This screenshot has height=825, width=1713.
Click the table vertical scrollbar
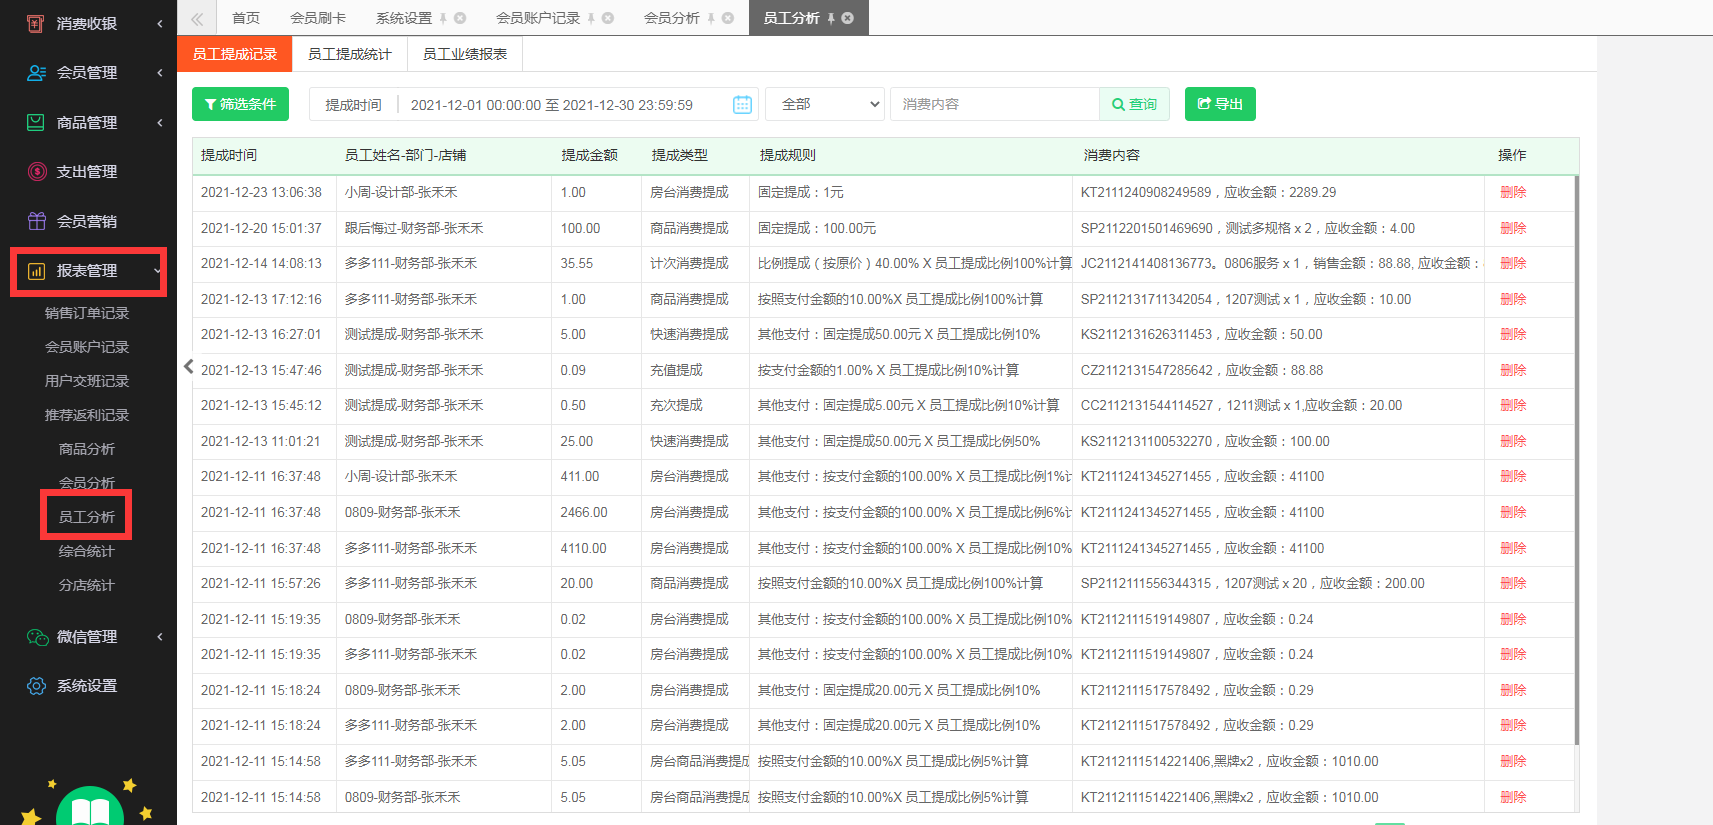coord(1576,460)
